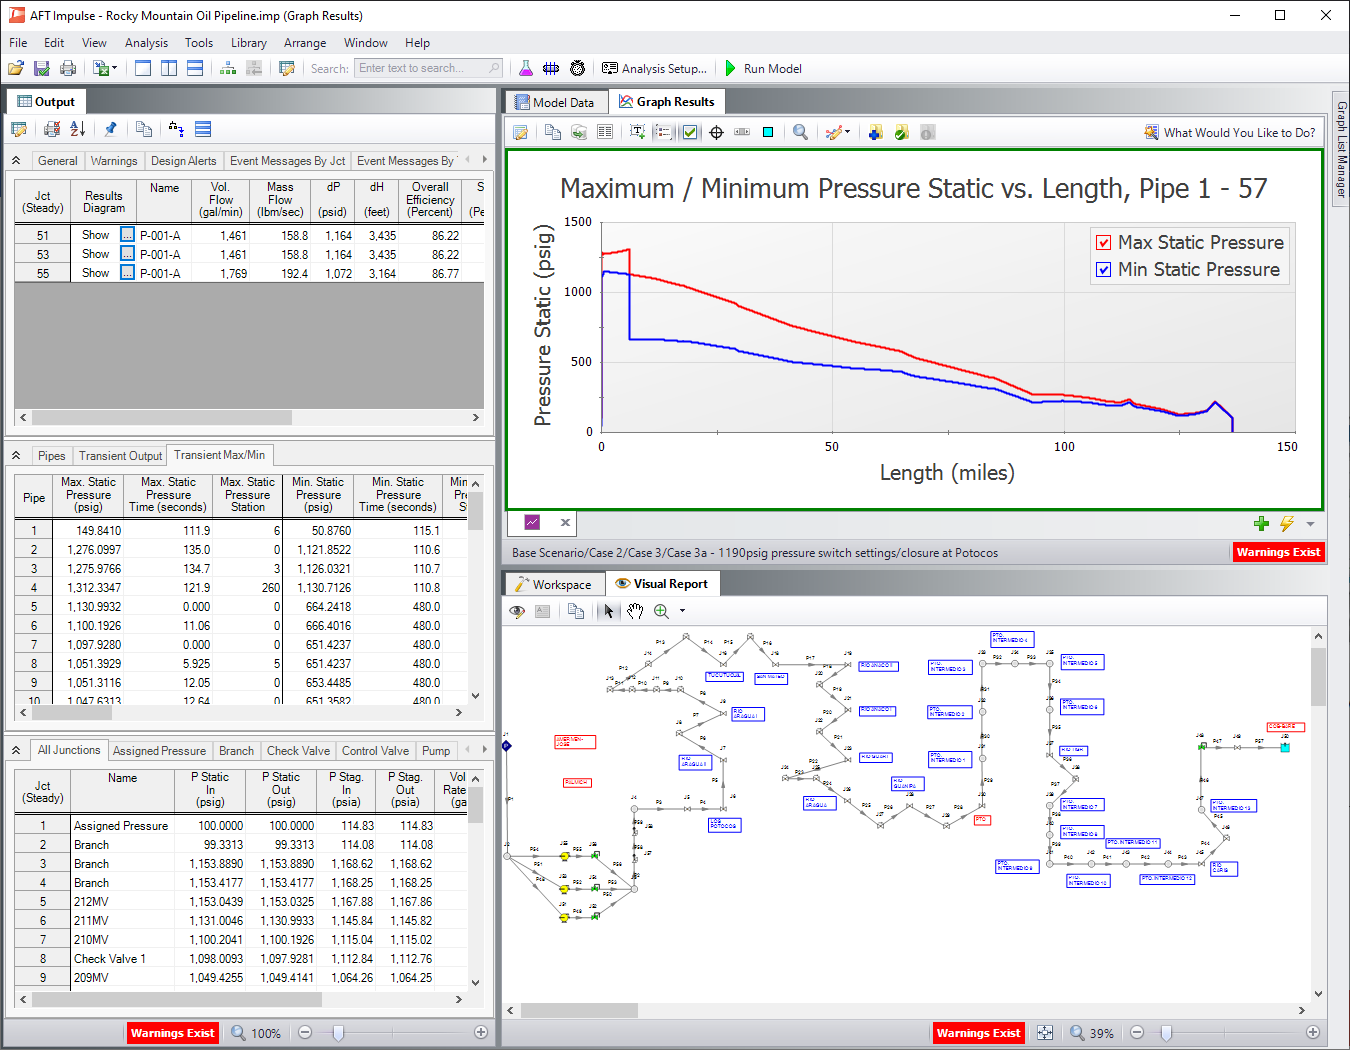Activate the crosshair tool on the graph
The image size is (1350, 1050).
point(716,131)
